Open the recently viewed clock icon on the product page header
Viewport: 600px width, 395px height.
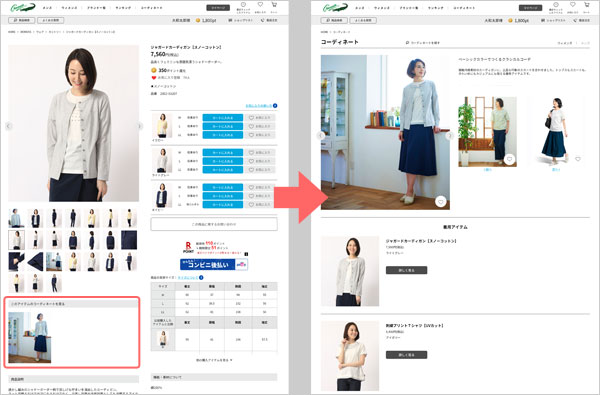[x=243, y=5]
